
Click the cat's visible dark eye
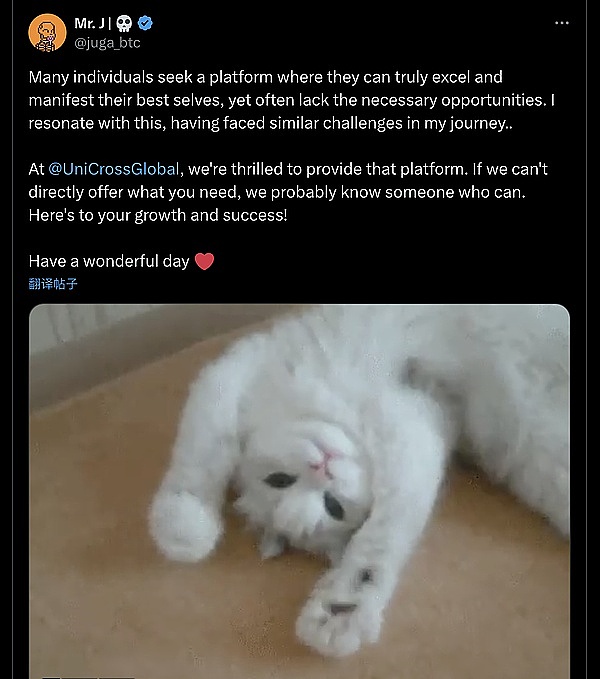[x=281, y=480]
